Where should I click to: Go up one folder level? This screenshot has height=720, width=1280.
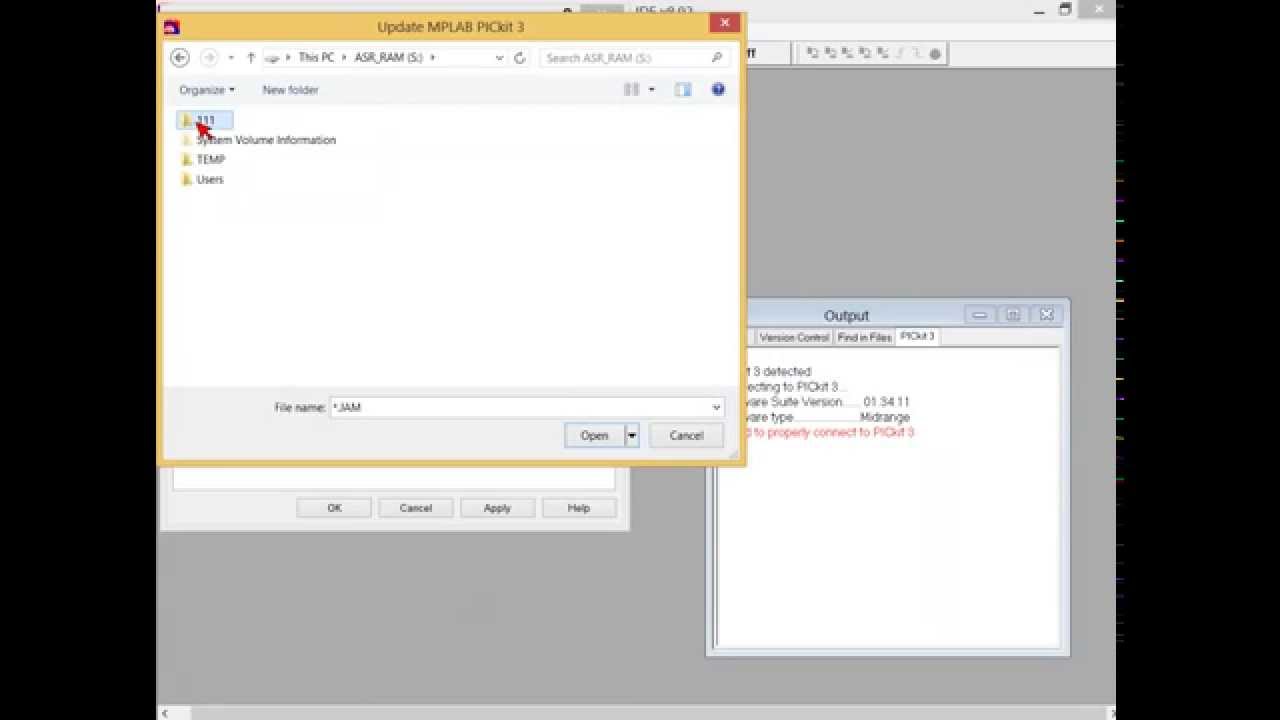tap(251, 58)
